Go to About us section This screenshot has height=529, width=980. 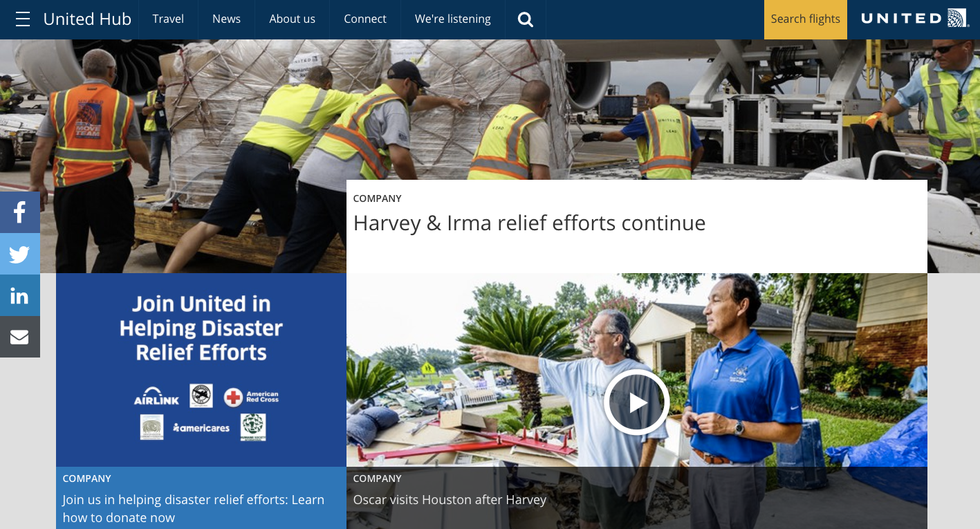click(292, 19)
